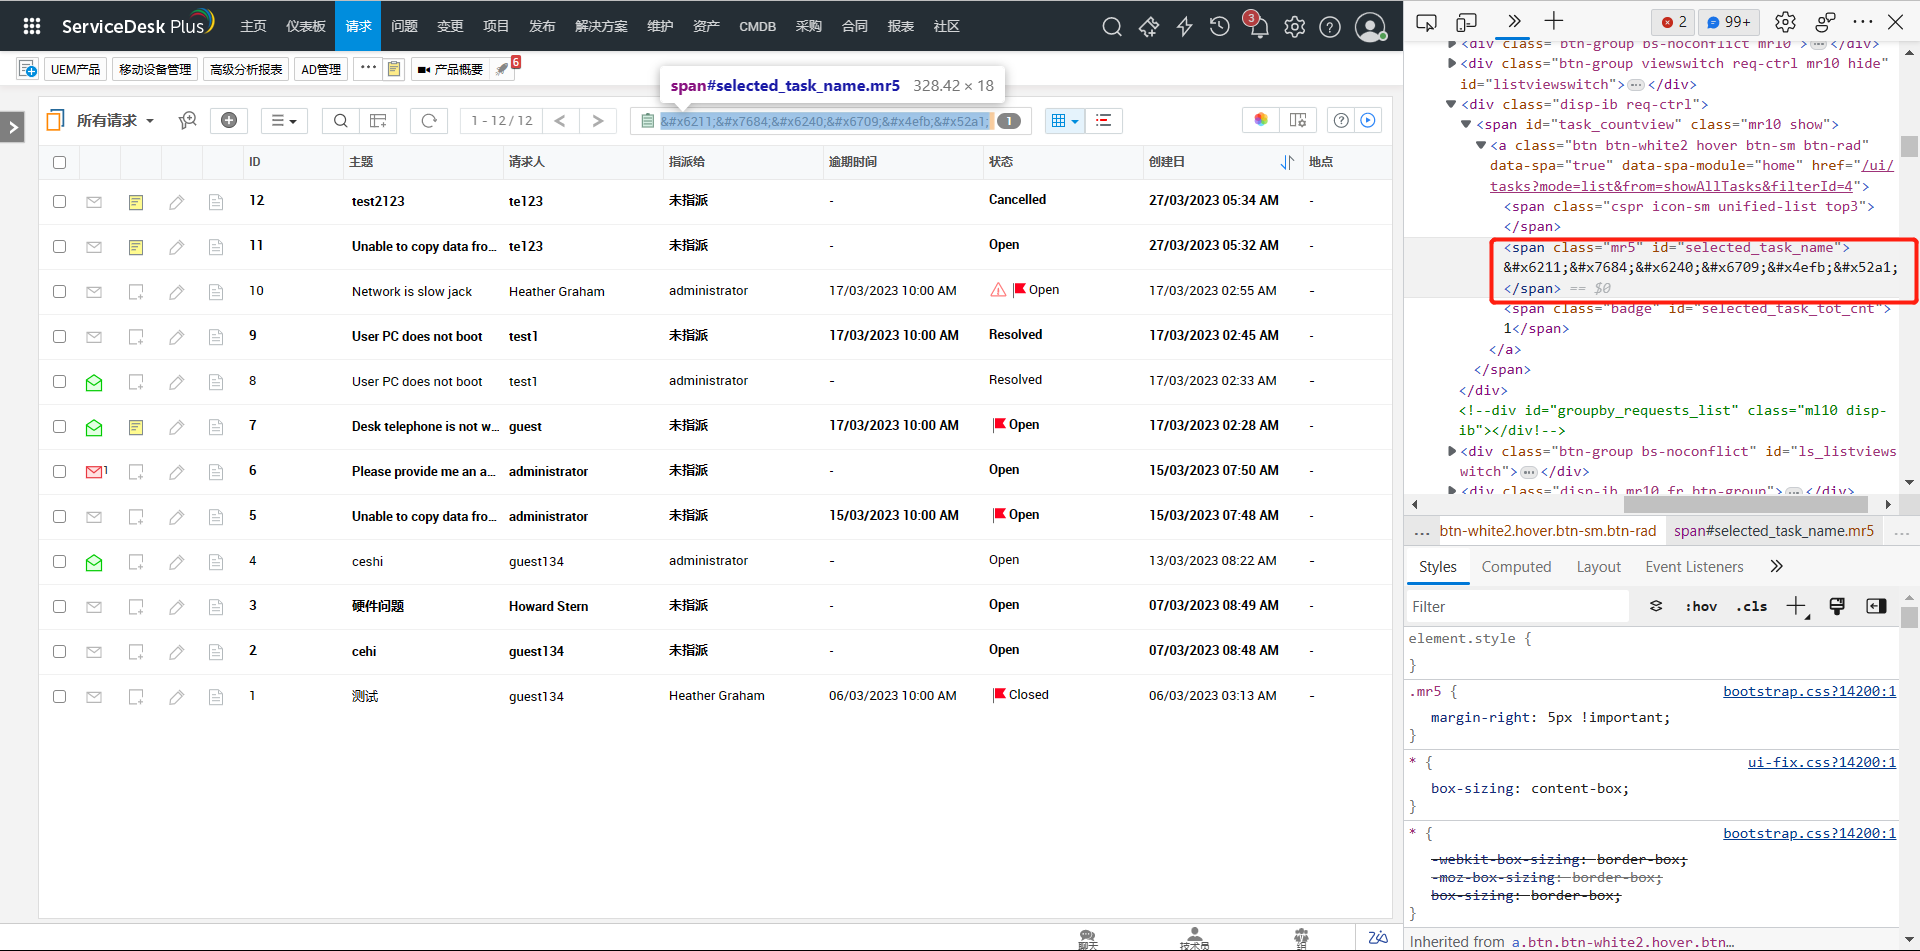
Task: Open the advanced search icon beside 所有请求
Action: pos(188,120)
